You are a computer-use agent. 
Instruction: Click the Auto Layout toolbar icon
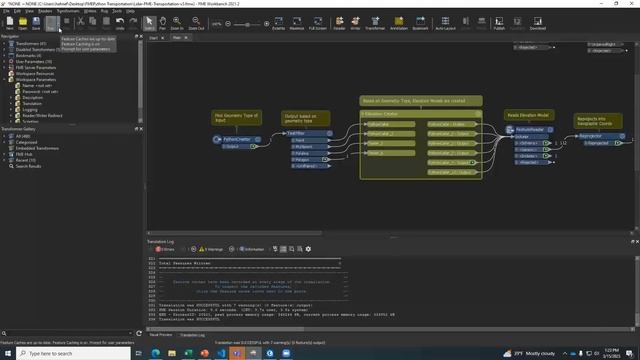[x=445, y=23]
